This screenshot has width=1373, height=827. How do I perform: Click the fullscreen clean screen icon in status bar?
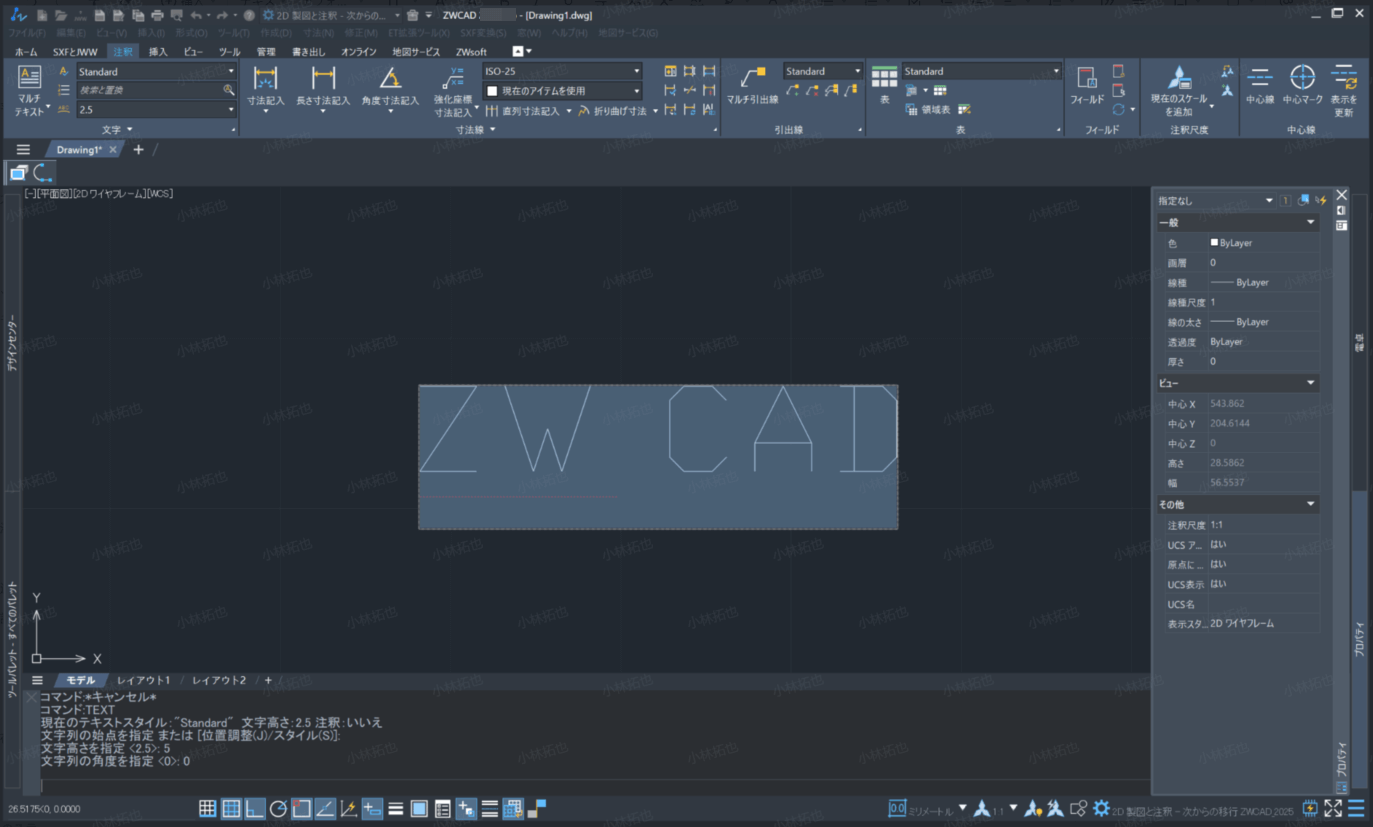1333,808
